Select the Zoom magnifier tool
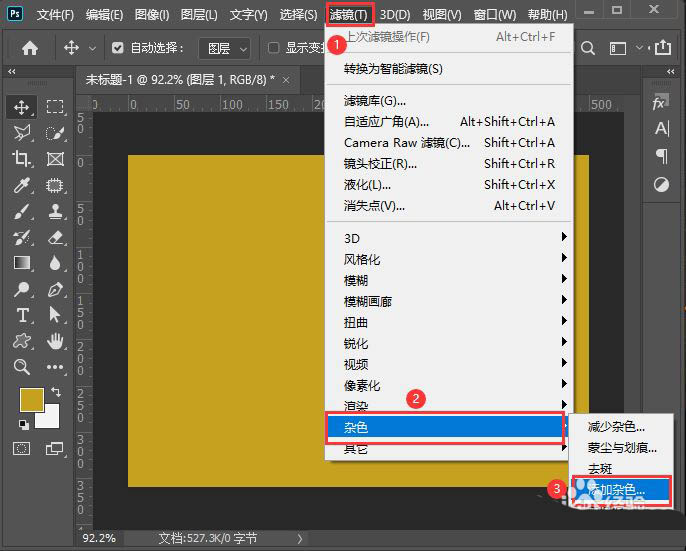The image size is (686, 551). [x=21, y=366]
